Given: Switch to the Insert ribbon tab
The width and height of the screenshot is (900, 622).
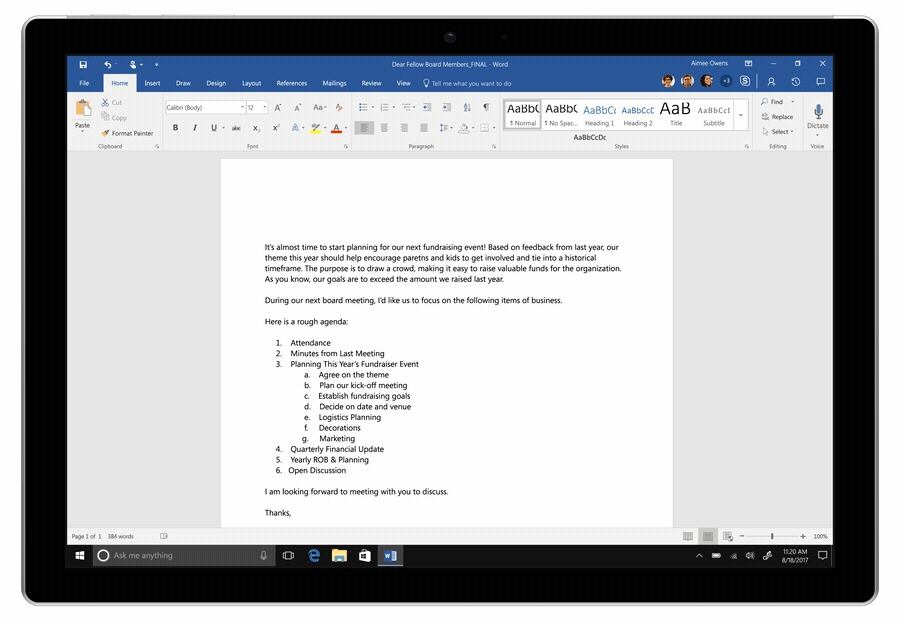Looking at the screenshot, I should click(152, 83).
